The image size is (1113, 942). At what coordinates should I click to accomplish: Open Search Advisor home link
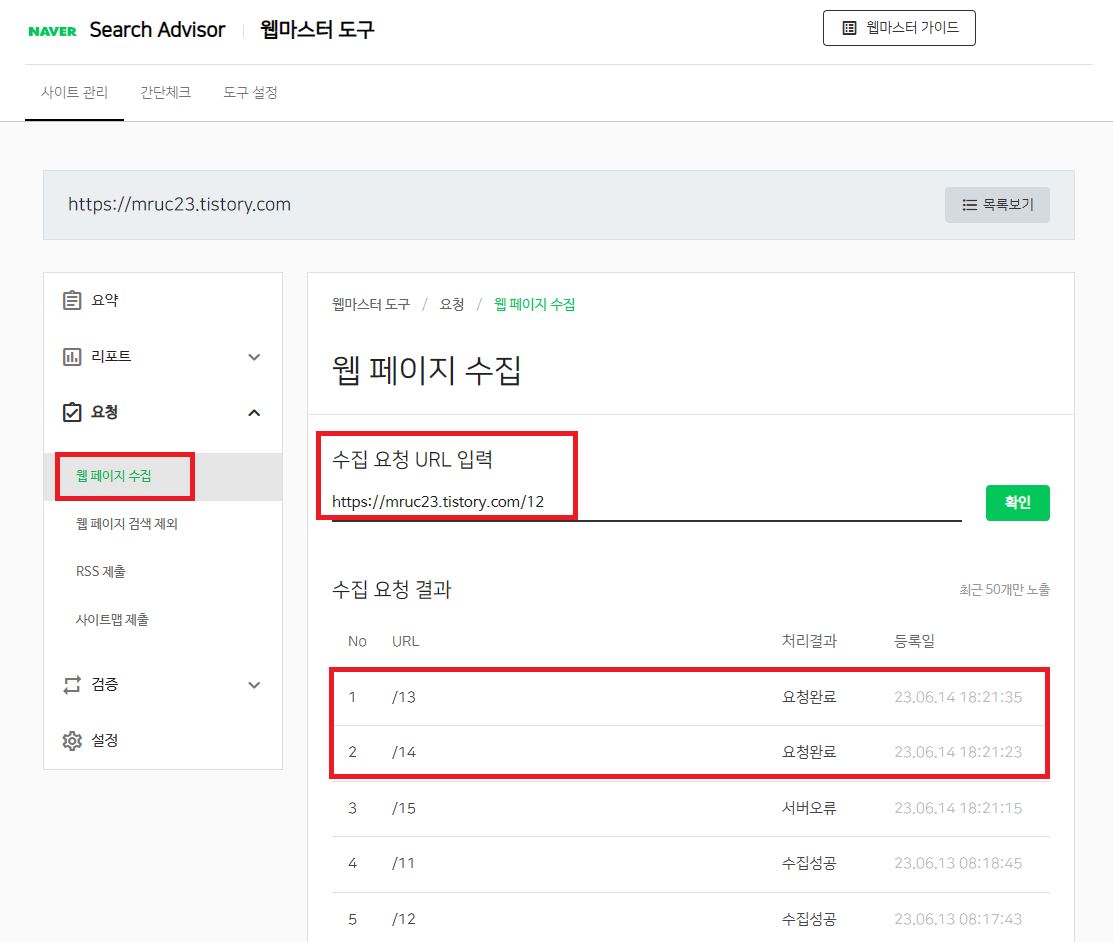tap(157, 30)
